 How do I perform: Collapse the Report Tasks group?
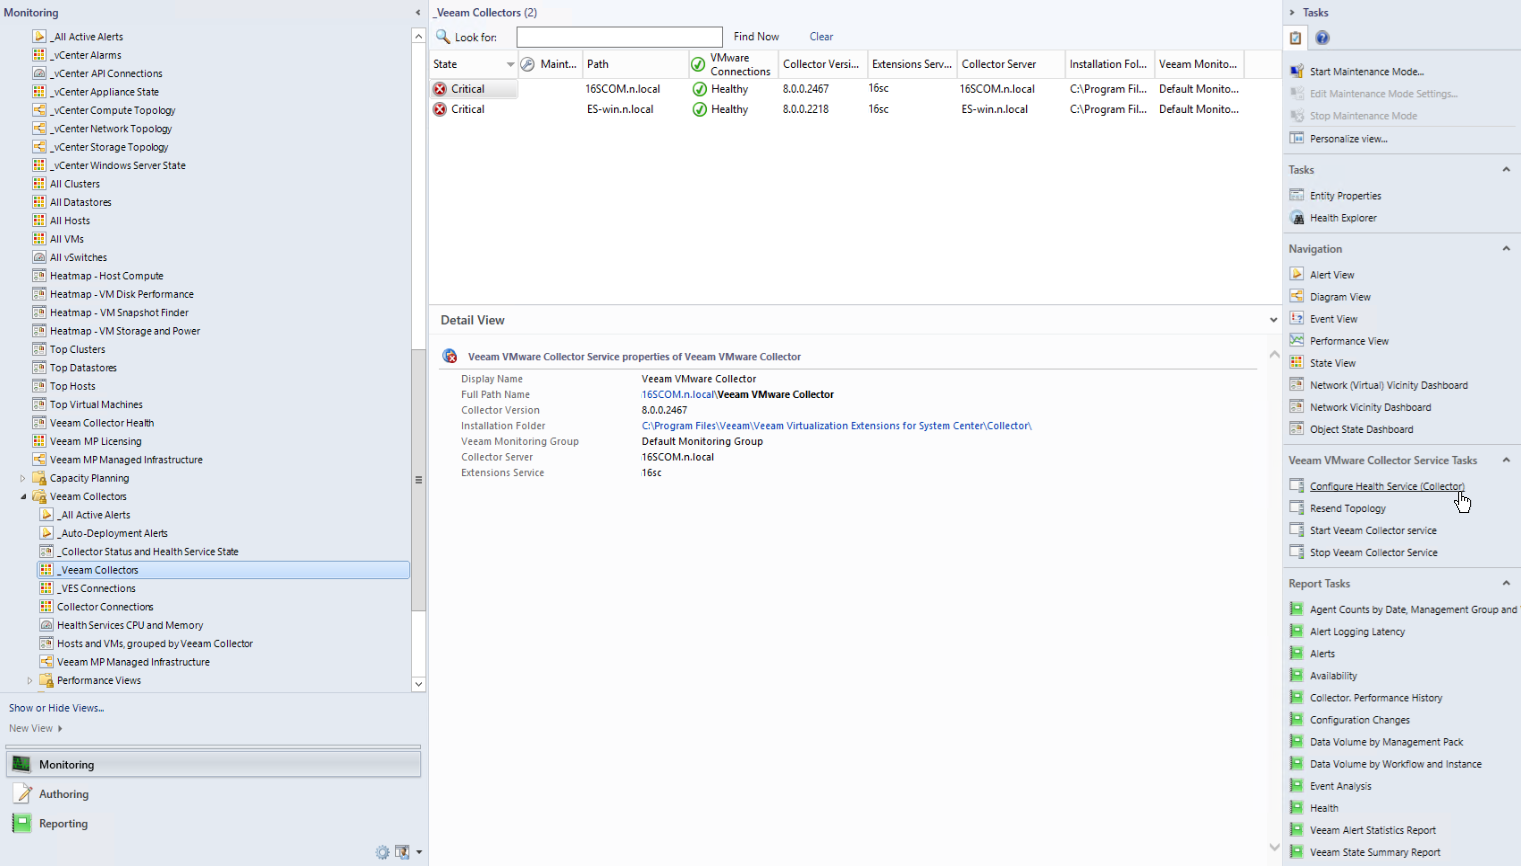1506,583
